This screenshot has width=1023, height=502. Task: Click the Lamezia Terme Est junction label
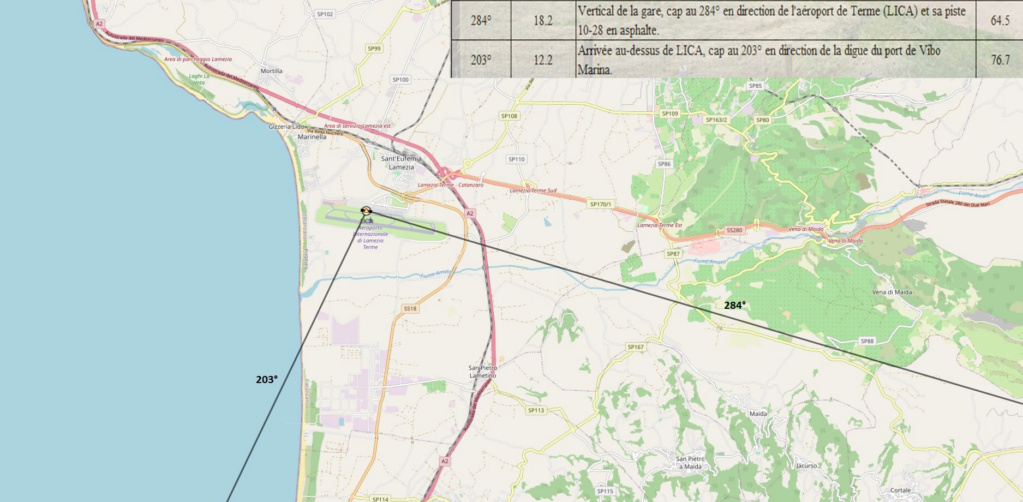pyautogui.click(x=660, y=225)
